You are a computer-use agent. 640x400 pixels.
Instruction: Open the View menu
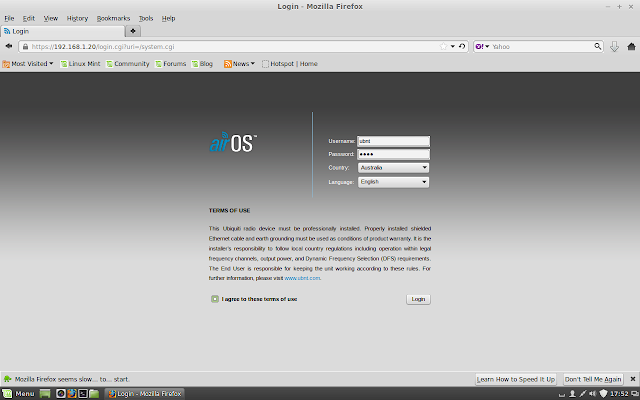51,18
